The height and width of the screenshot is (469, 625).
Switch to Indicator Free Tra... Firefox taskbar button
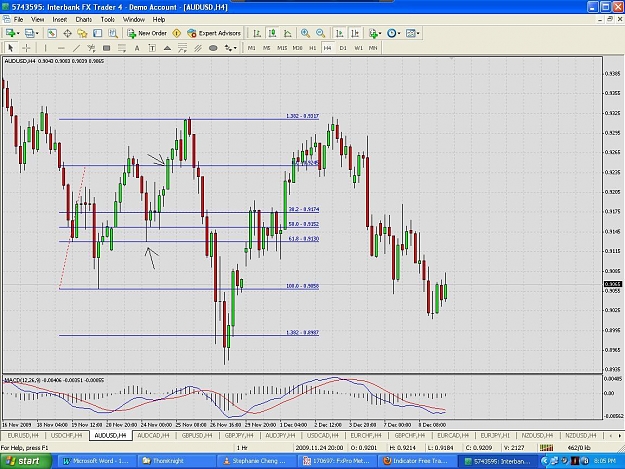pos(417,461)
